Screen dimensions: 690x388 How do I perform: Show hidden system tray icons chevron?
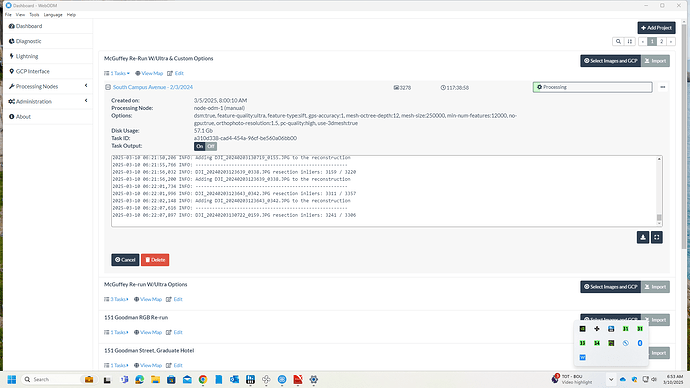pyautogui.click(x=611, y=379)
